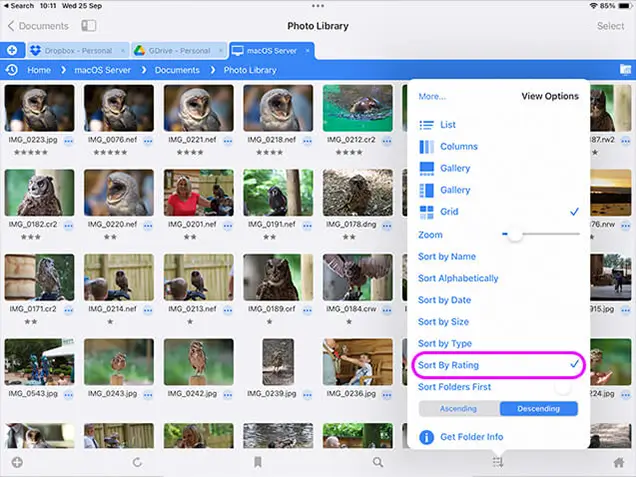Screen dimensions: 636x477
Task: Toggle Sort Folders First switch
Action: click(562, 387)
